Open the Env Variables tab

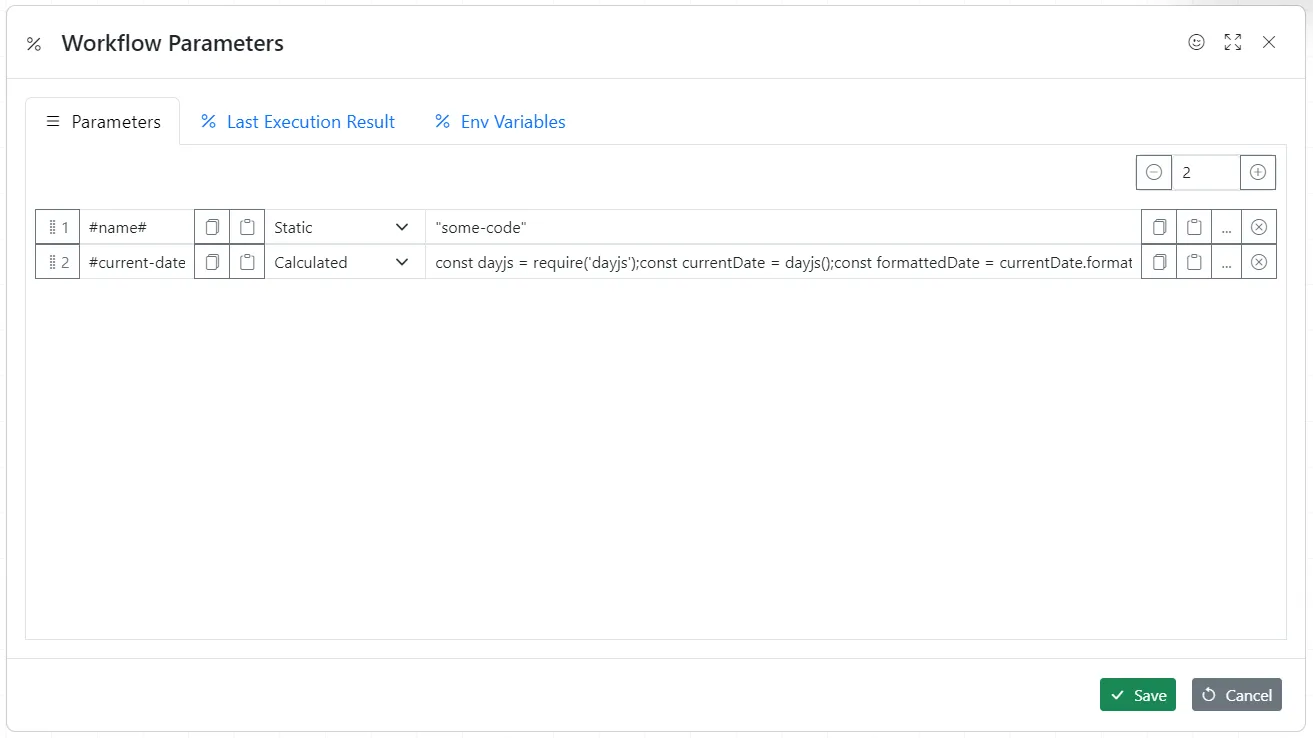click(x=498, y=121)
